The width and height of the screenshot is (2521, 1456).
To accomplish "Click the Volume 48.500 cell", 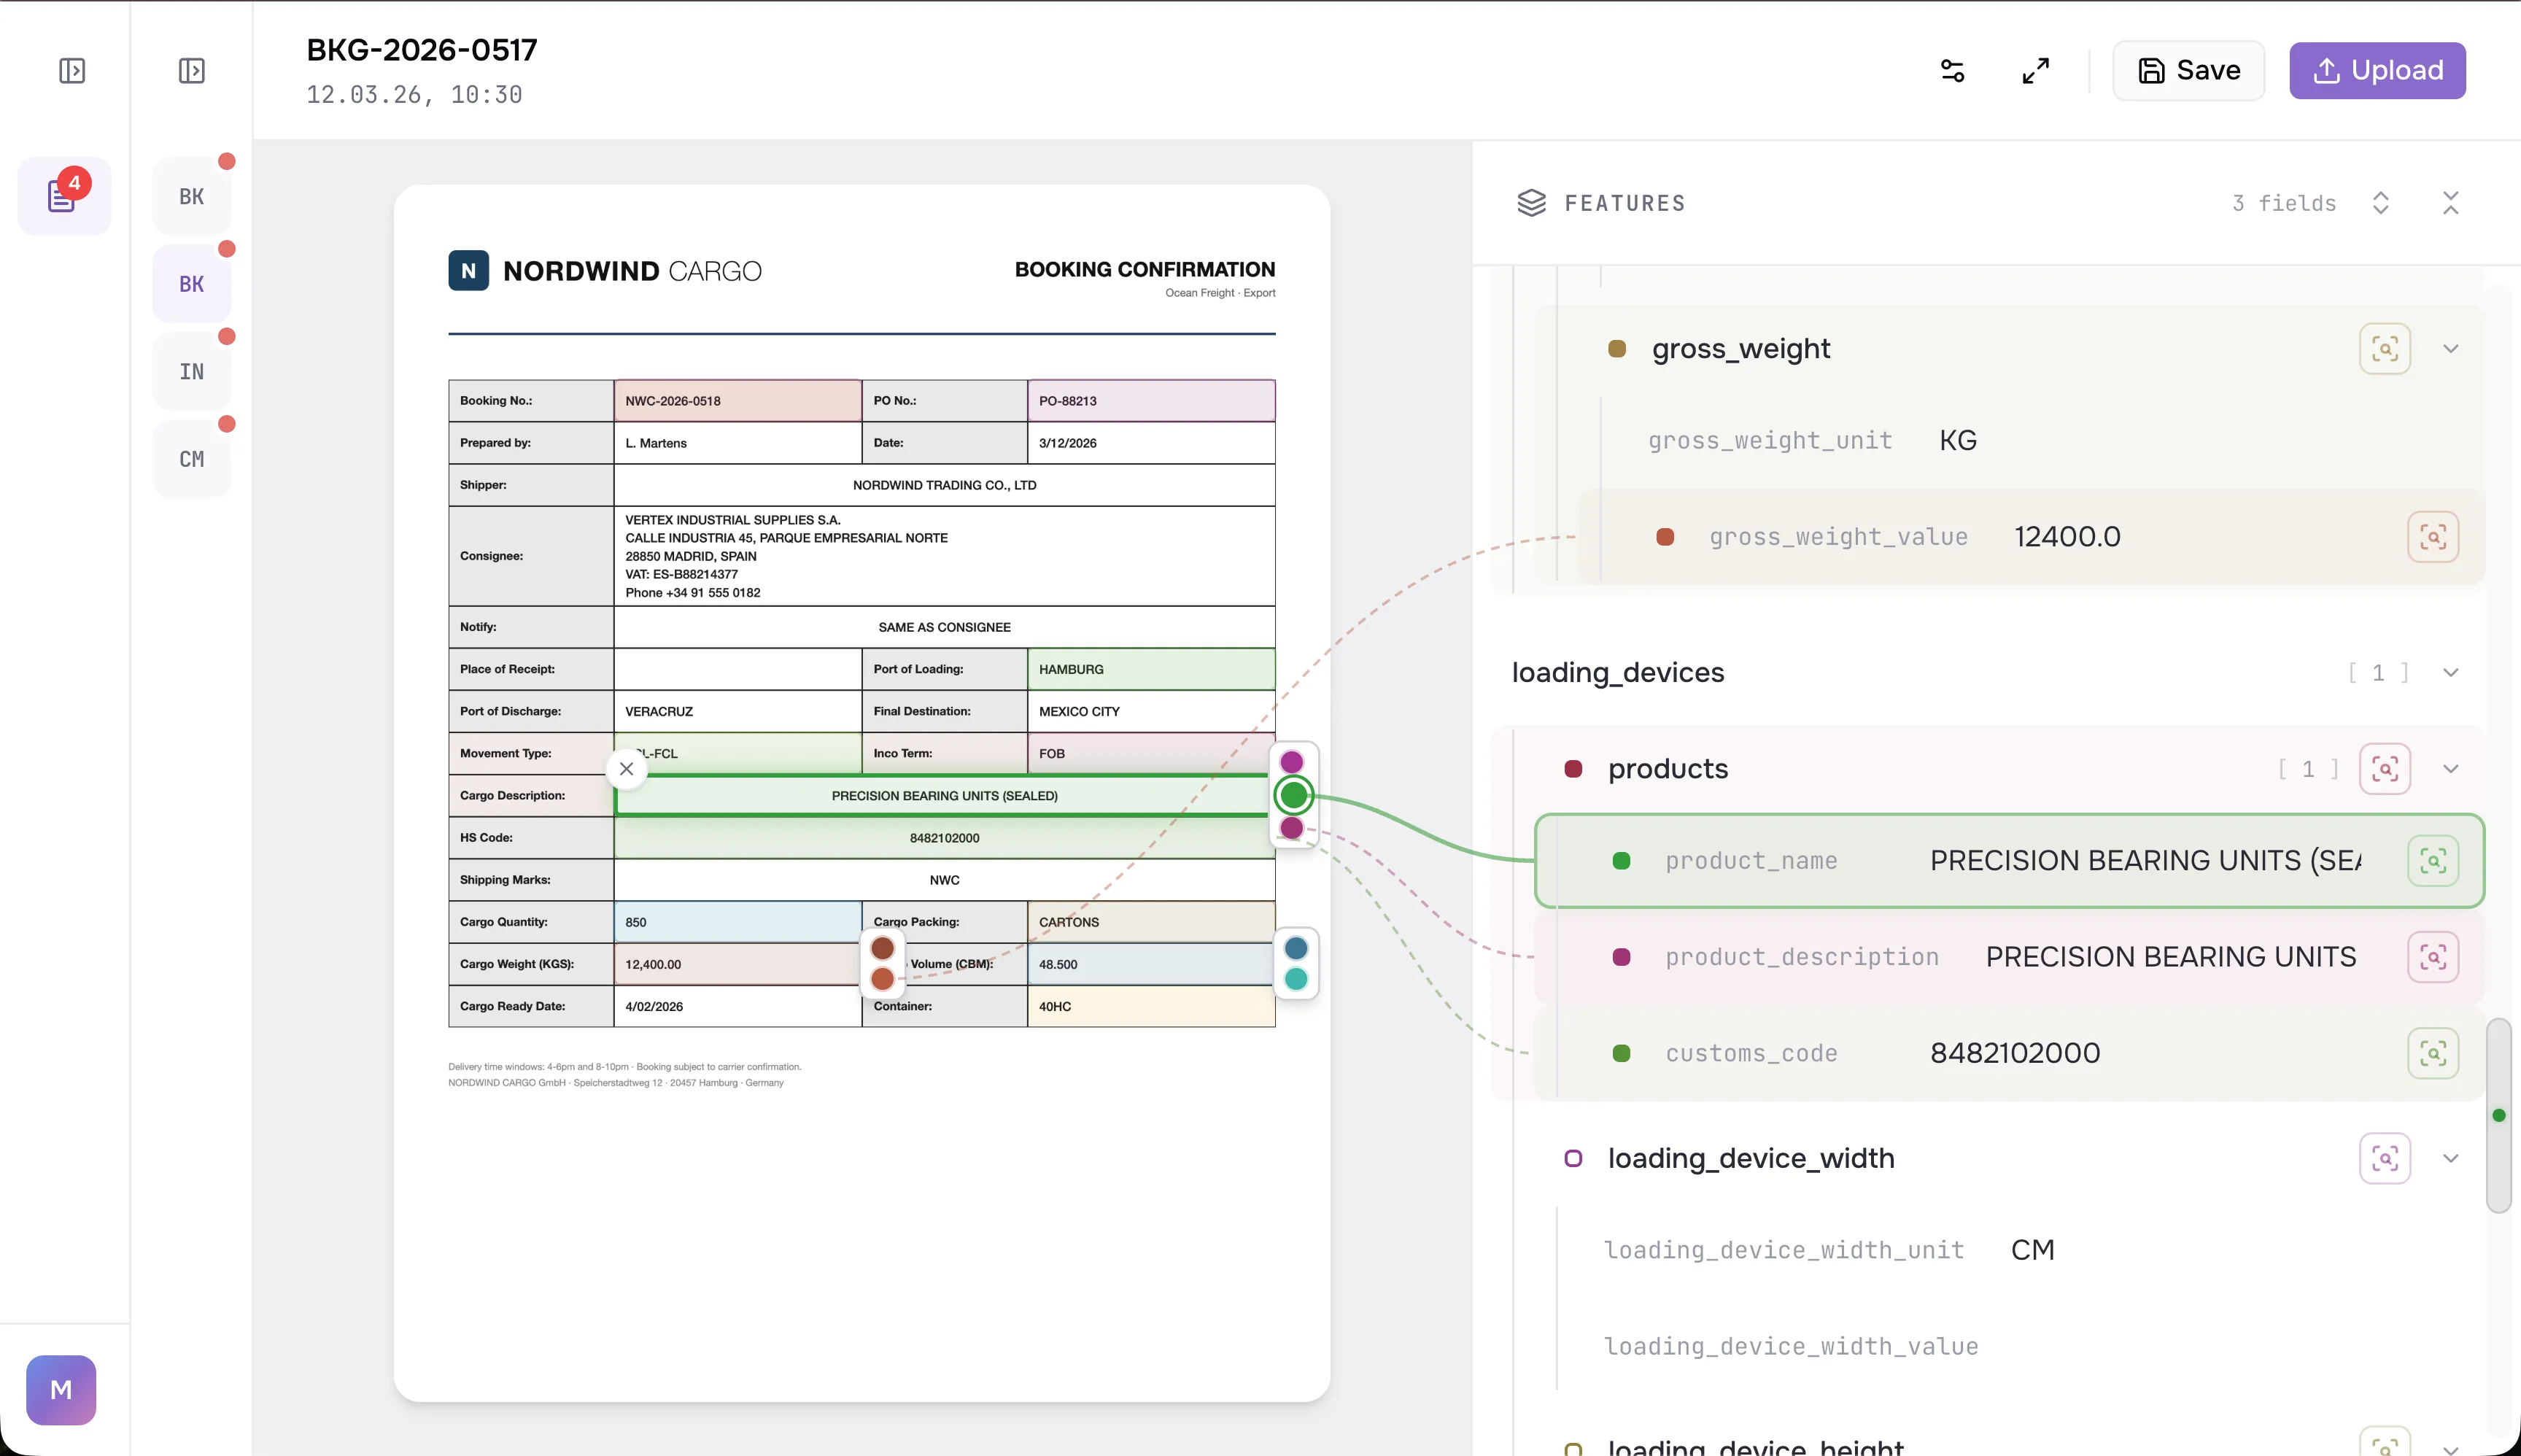I will point(1151,964).
